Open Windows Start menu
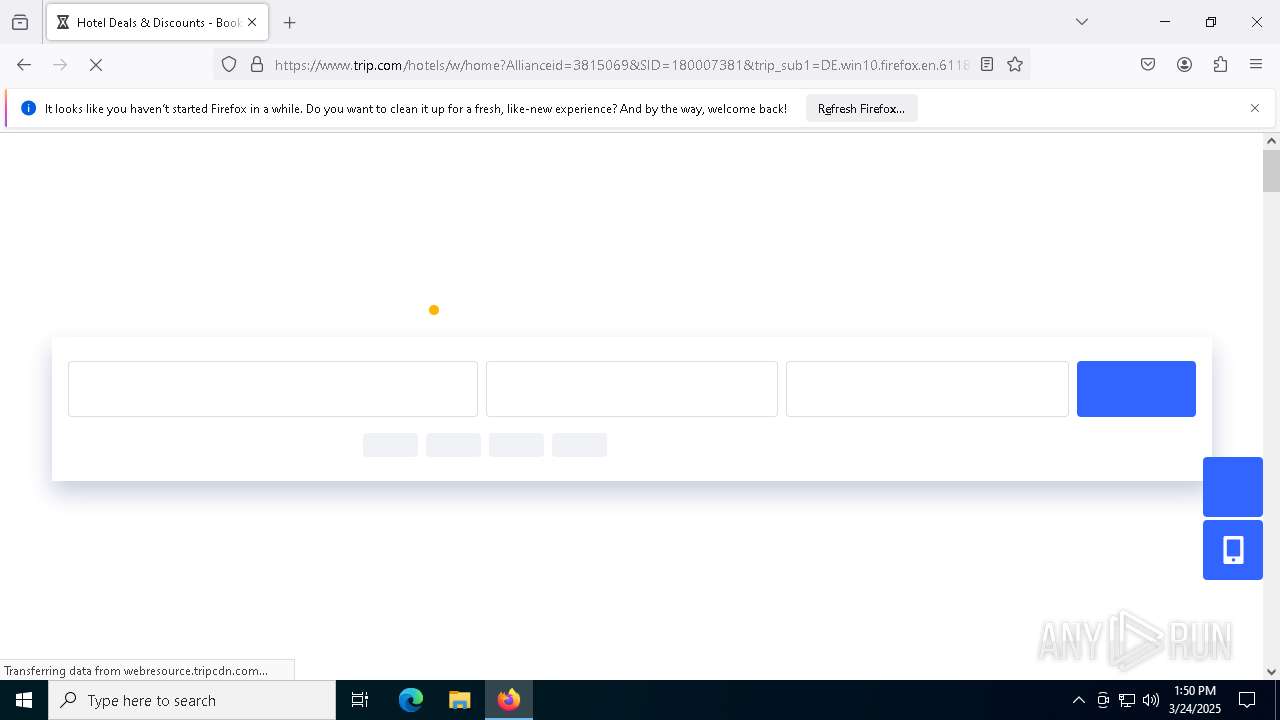Image resolution: width=1280 pixels, height=720 pixels. pyautogui.click(x=24, y=700)
